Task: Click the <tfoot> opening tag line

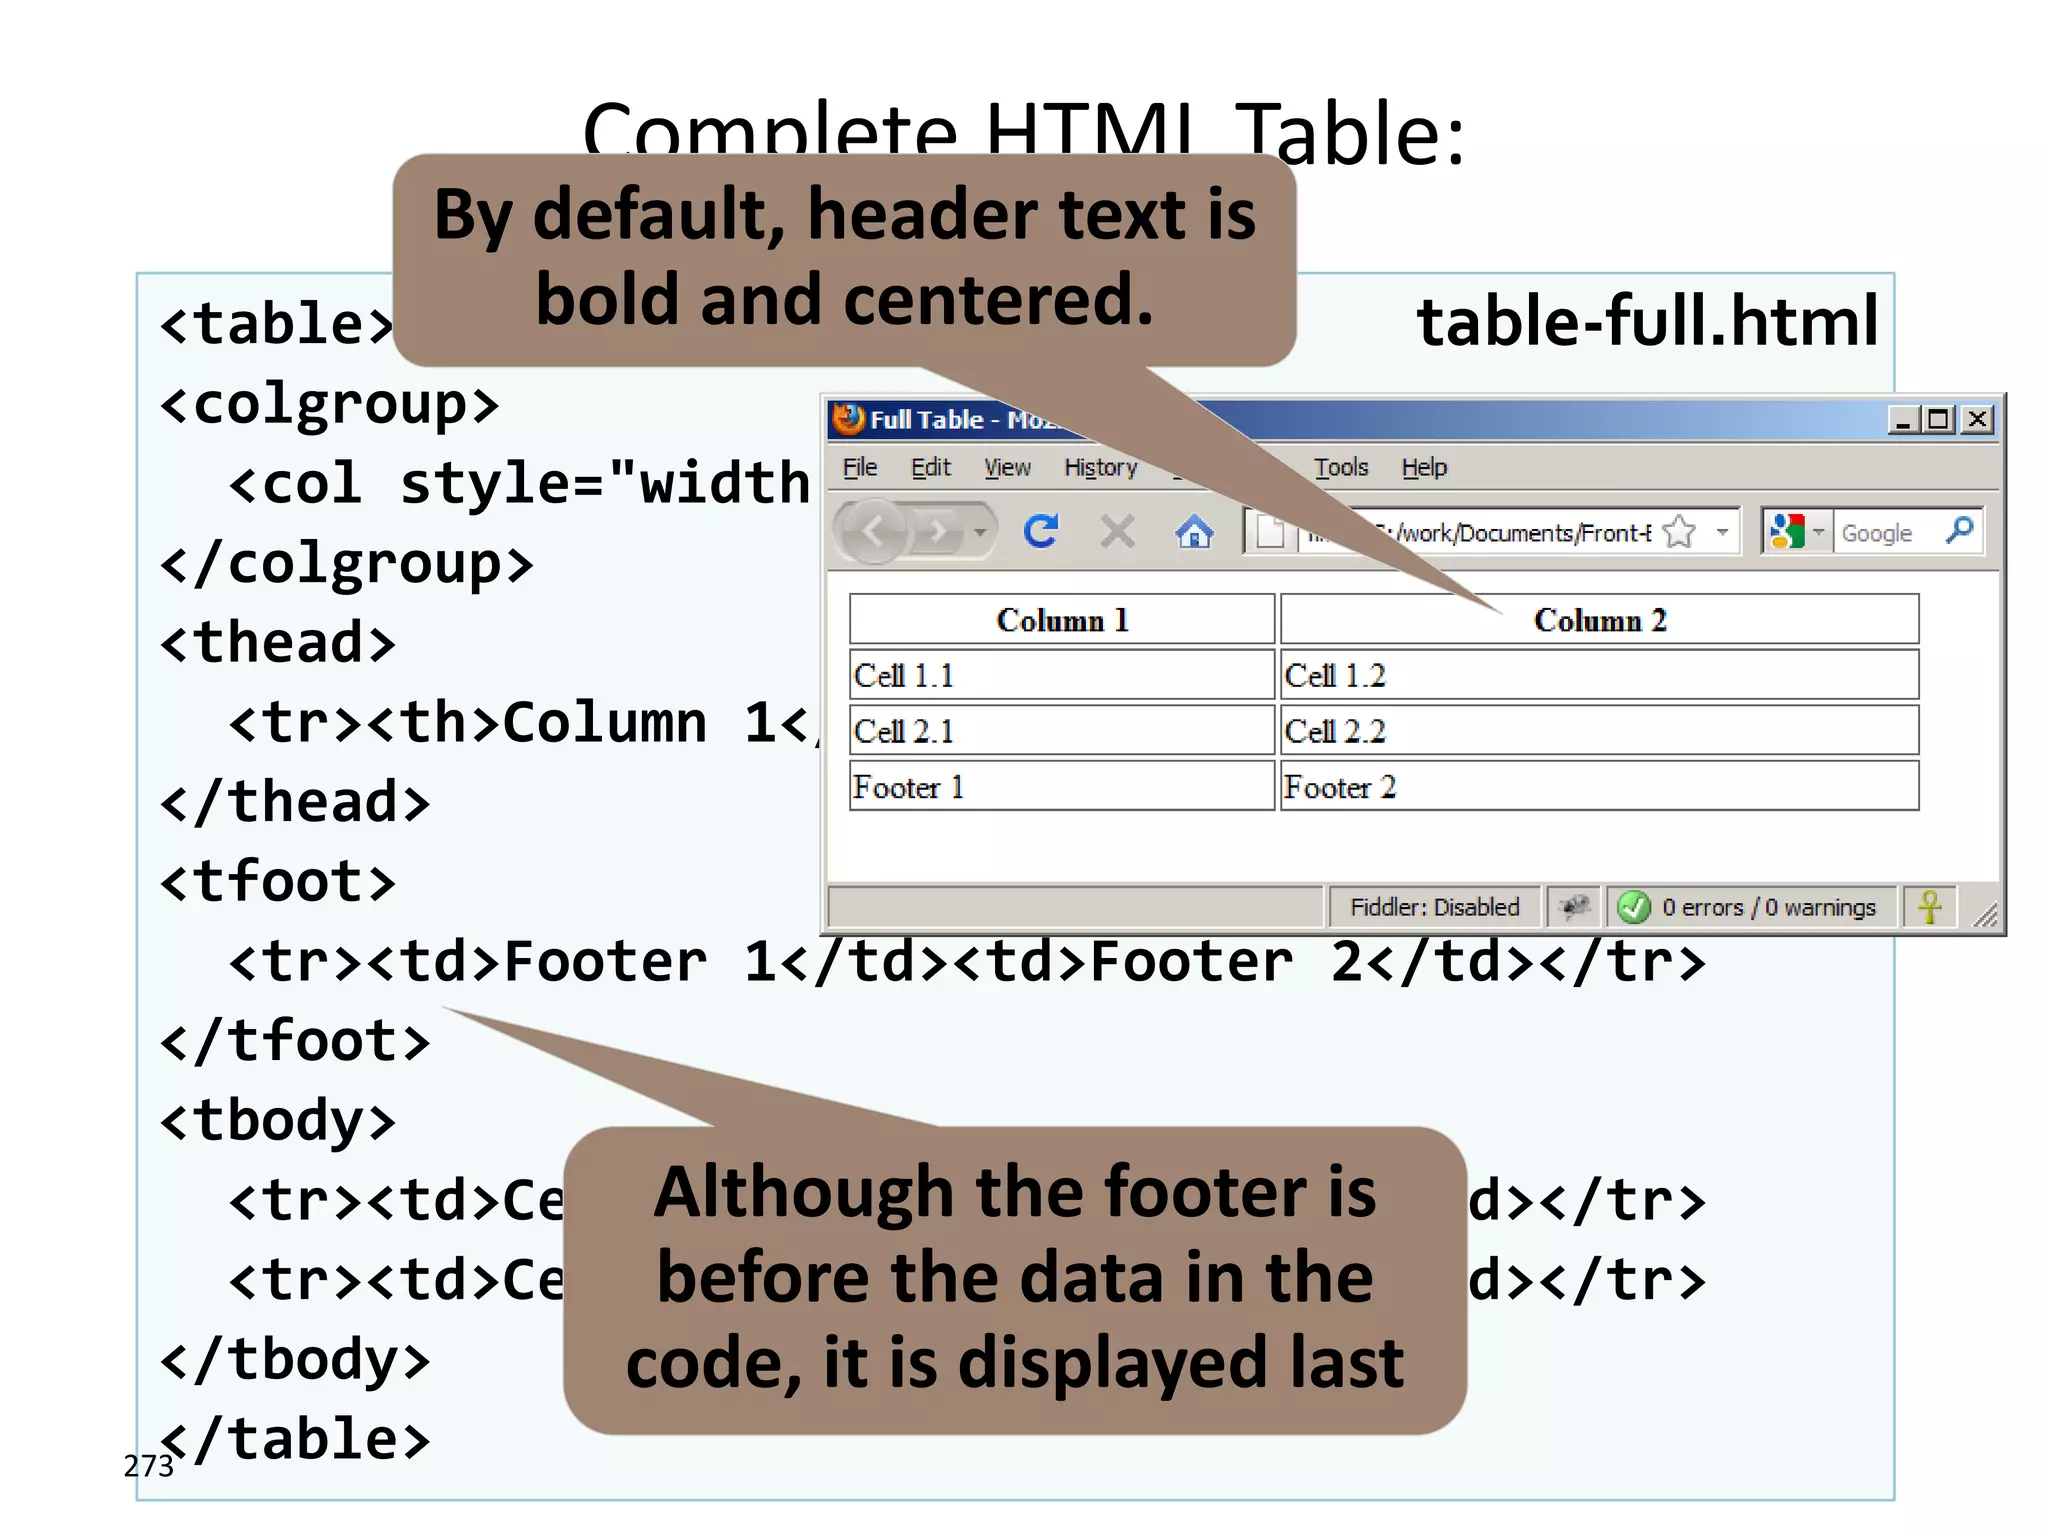Action: pyautogui.click(x=278, y=881)
